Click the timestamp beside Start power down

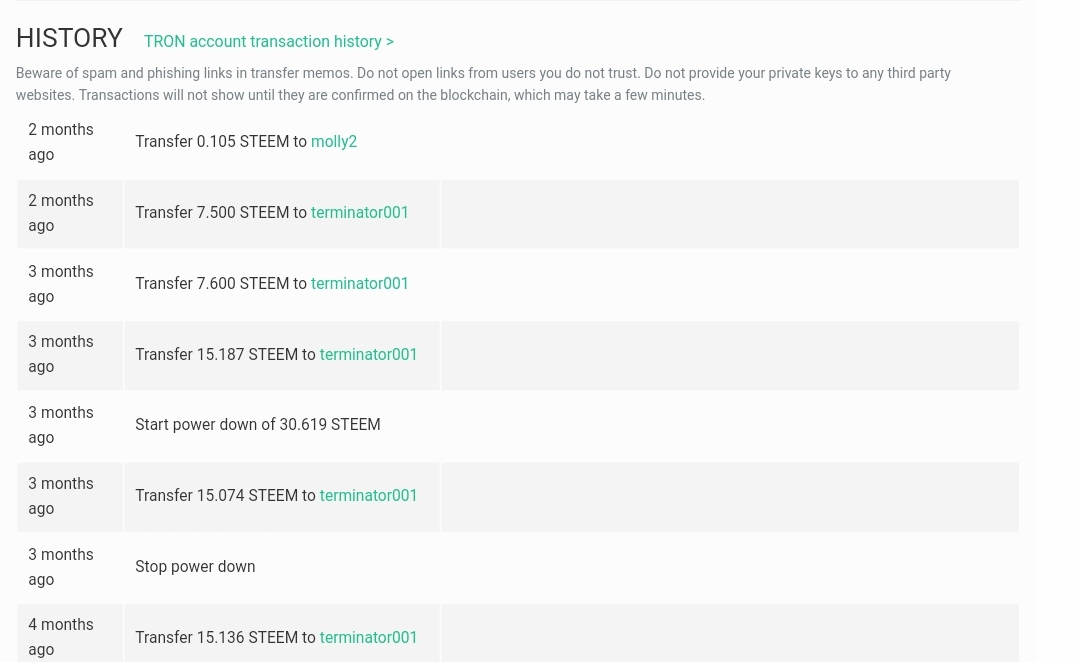60,425
